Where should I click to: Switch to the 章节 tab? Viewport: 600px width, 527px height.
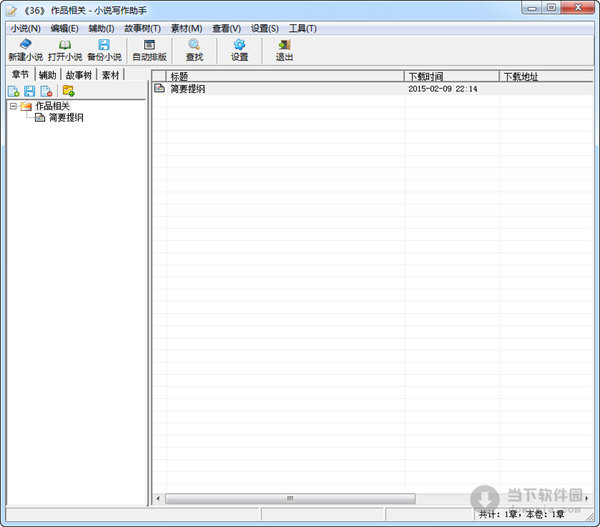20,74
